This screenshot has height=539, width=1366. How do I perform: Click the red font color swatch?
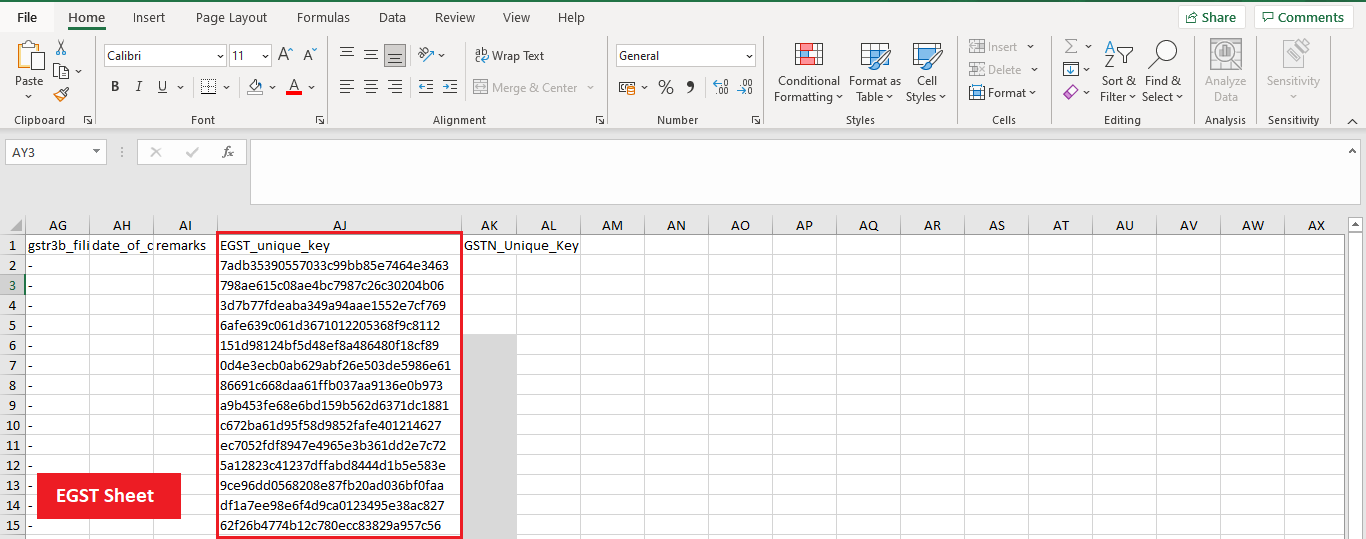(294, 87)
